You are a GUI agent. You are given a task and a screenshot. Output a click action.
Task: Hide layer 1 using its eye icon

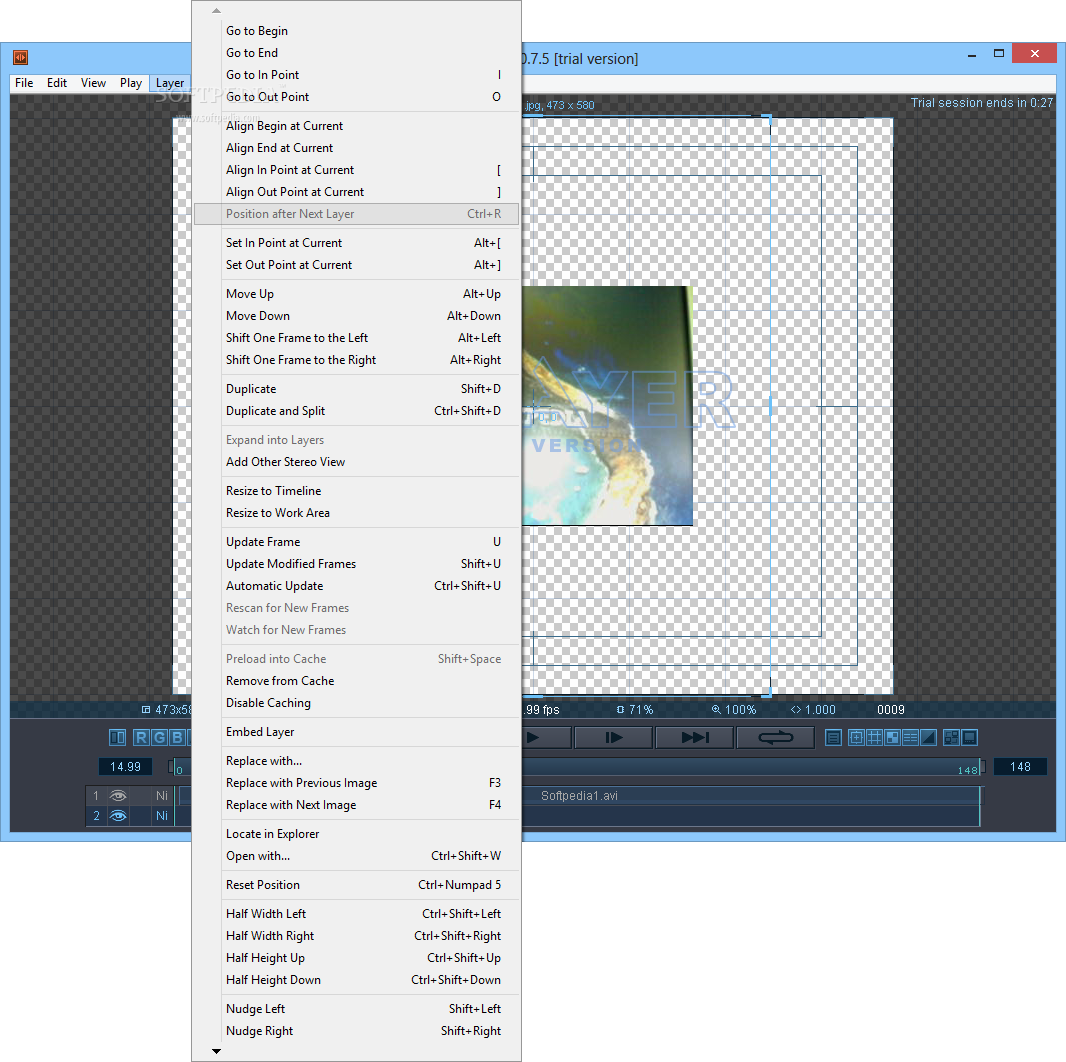click(118, 795)
